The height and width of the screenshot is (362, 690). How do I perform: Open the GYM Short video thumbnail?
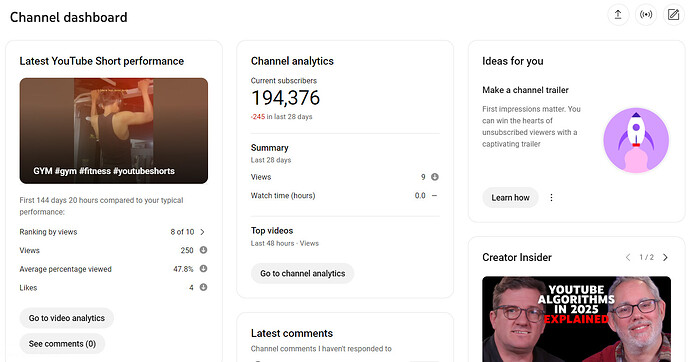[114, 131]
